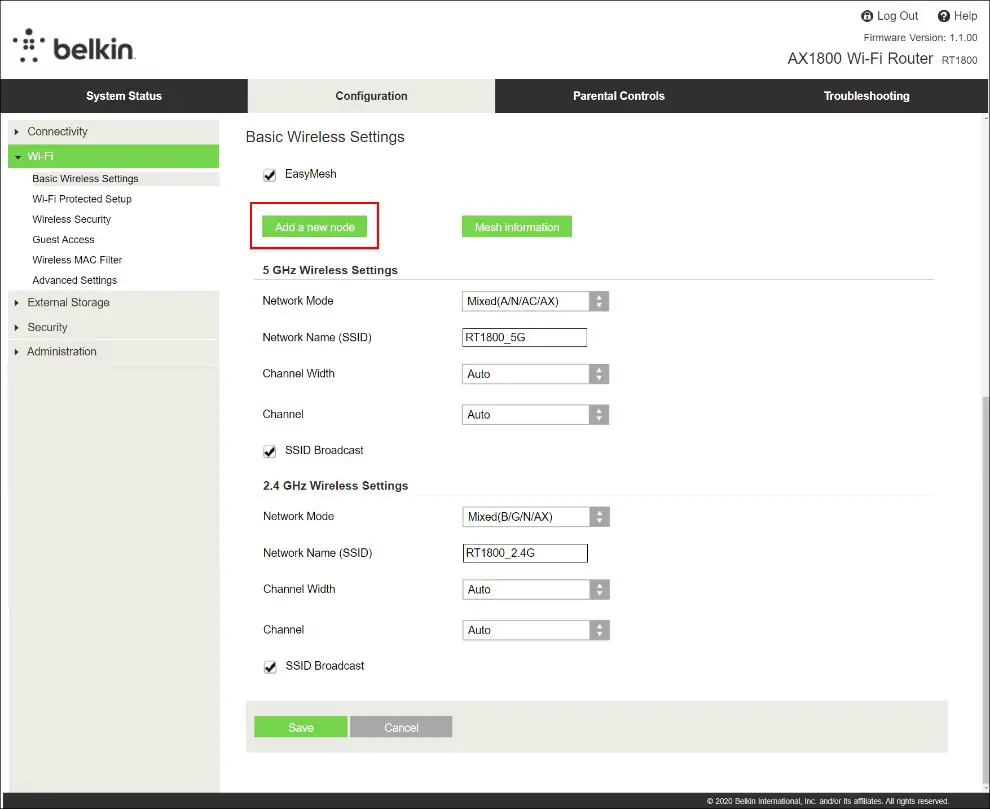Viewport: 990px width, 809px height.
Task: Open 5 GHz Channel dropdown
Action: click(x=535, y=415)
